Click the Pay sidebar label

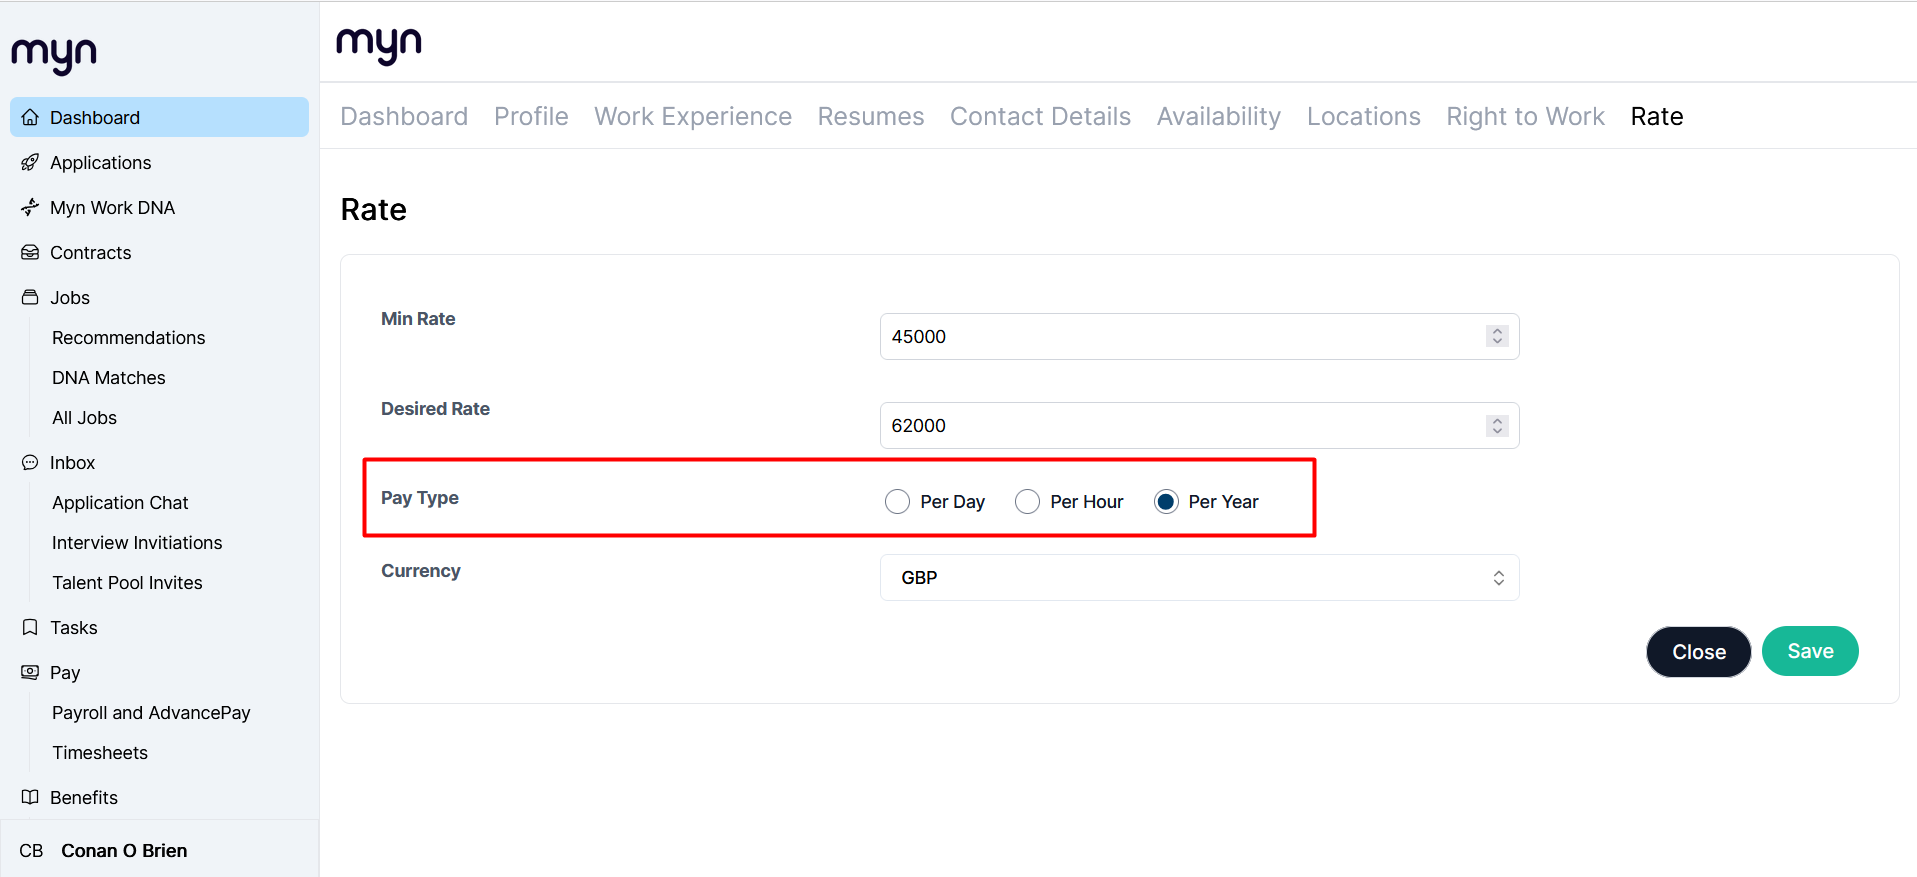65,672
